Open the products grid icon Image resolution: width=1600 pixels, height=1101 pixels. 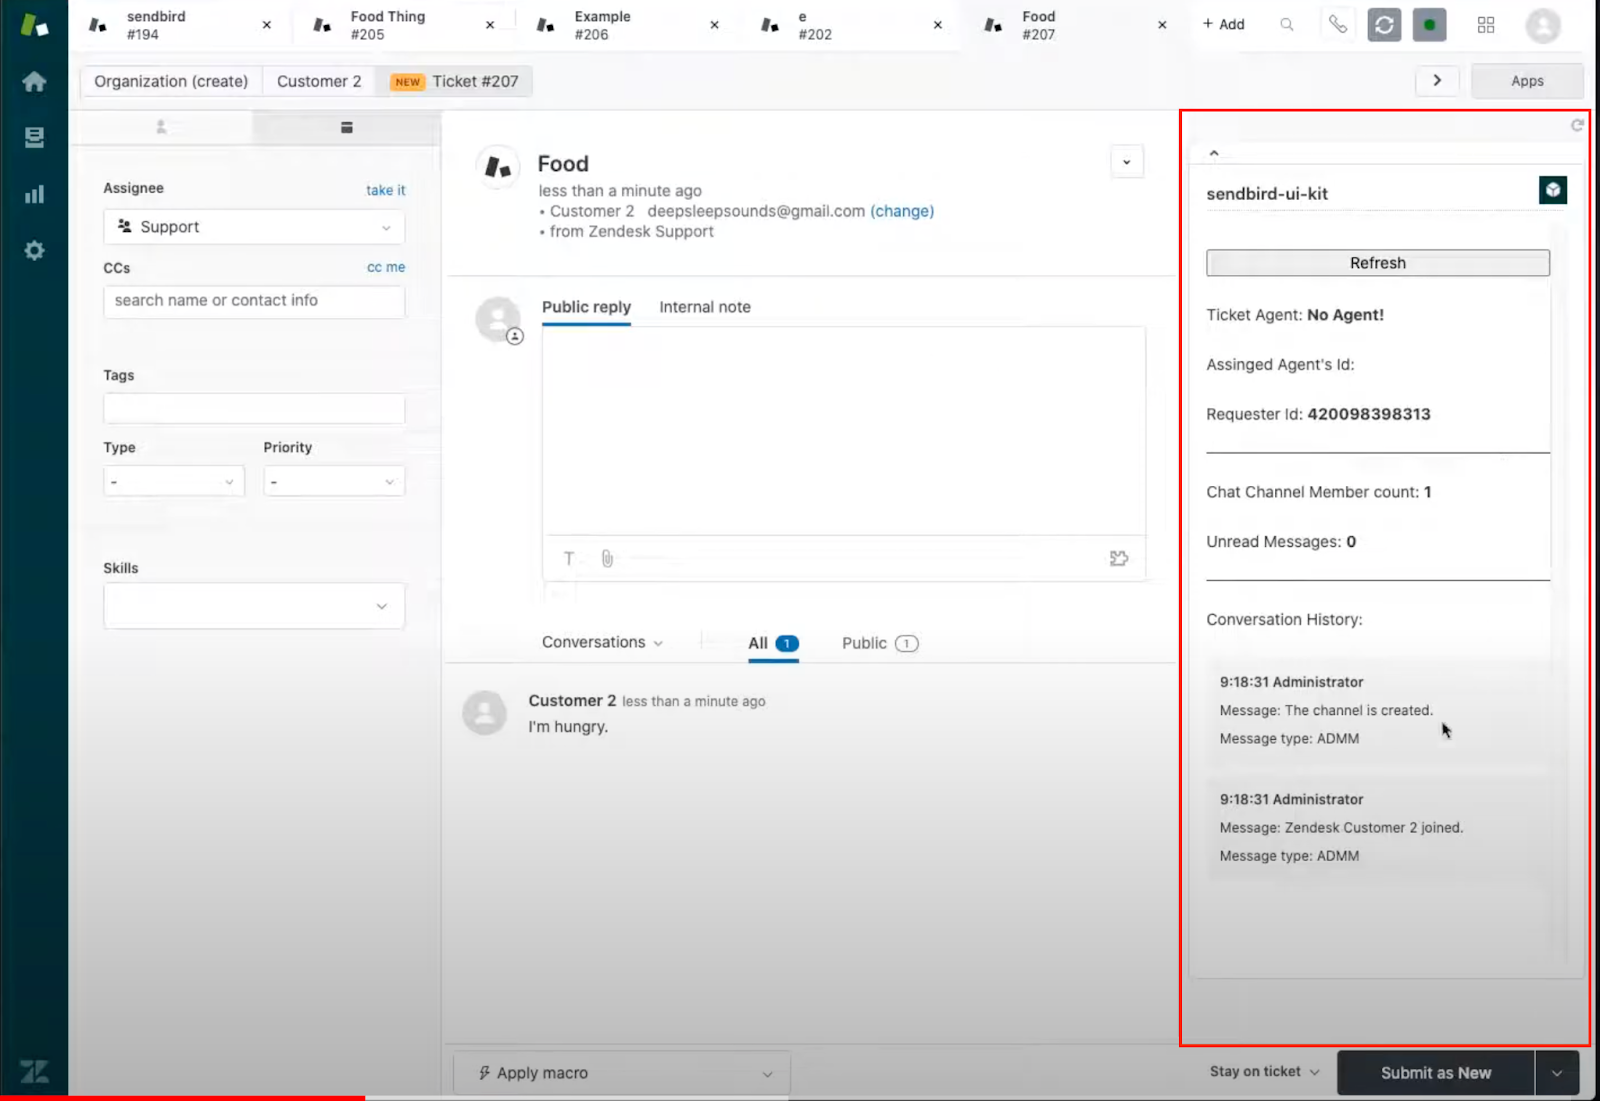coord(1486,25)
